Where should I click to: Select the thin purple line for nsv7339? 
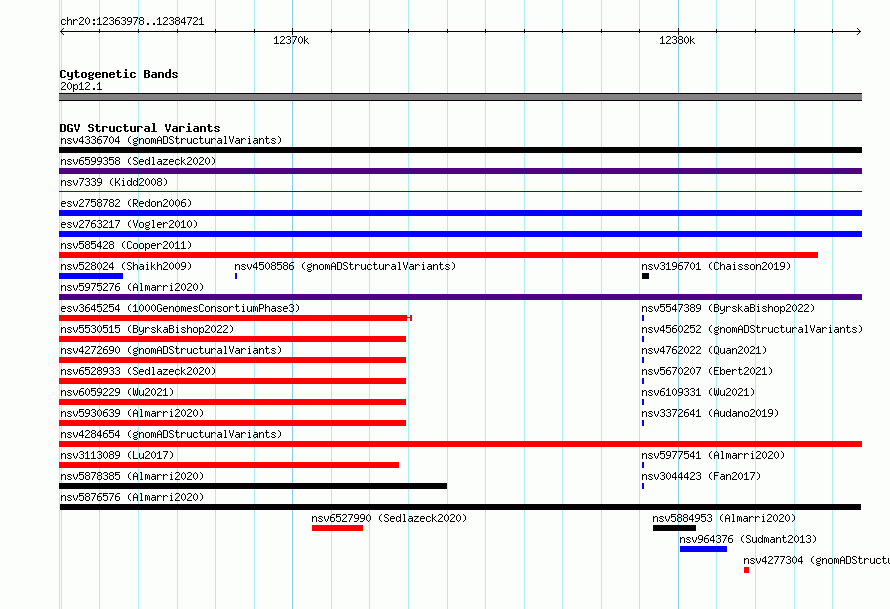point(460,192)
